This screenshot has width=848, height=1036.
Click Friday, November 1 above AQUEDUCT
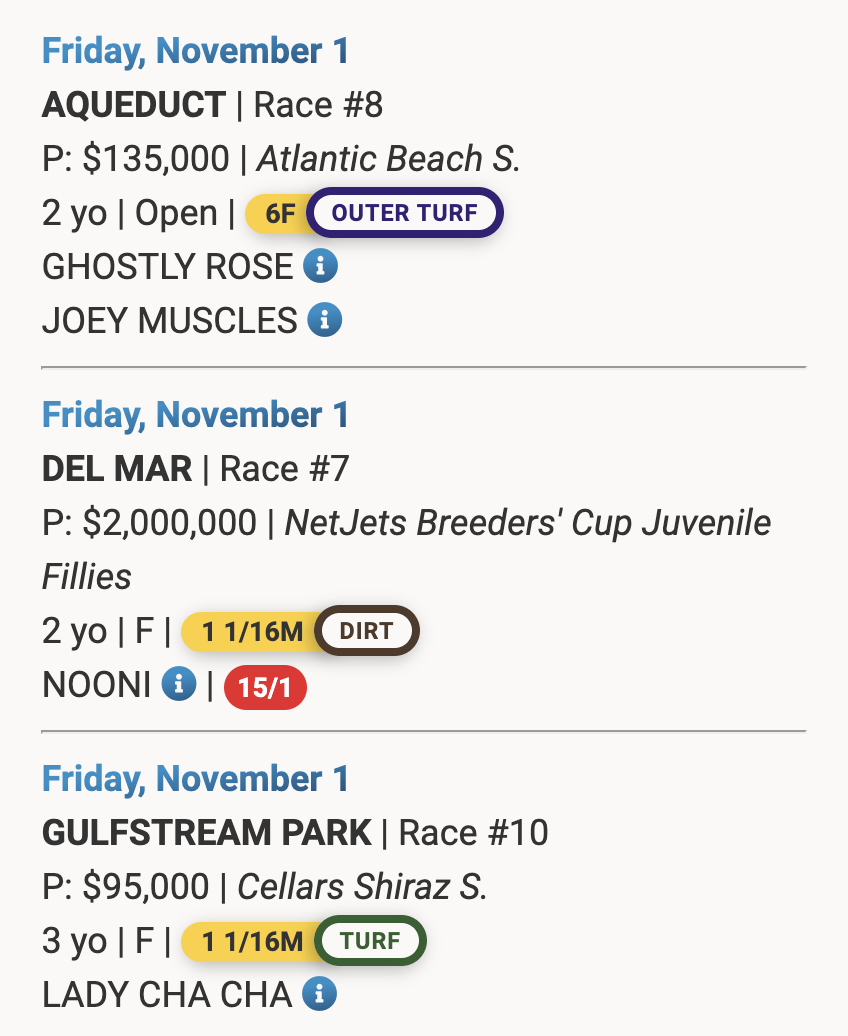coord(196,51)
